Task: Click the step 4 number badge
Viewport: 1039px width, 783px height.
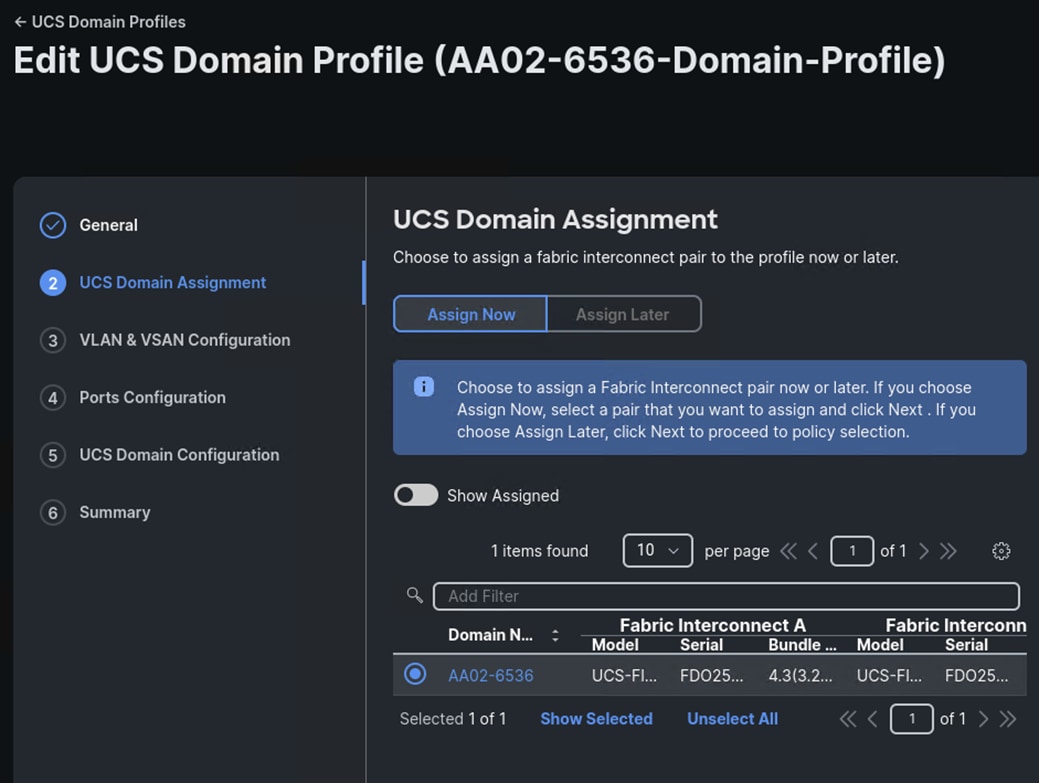Action: pos(53,398)
